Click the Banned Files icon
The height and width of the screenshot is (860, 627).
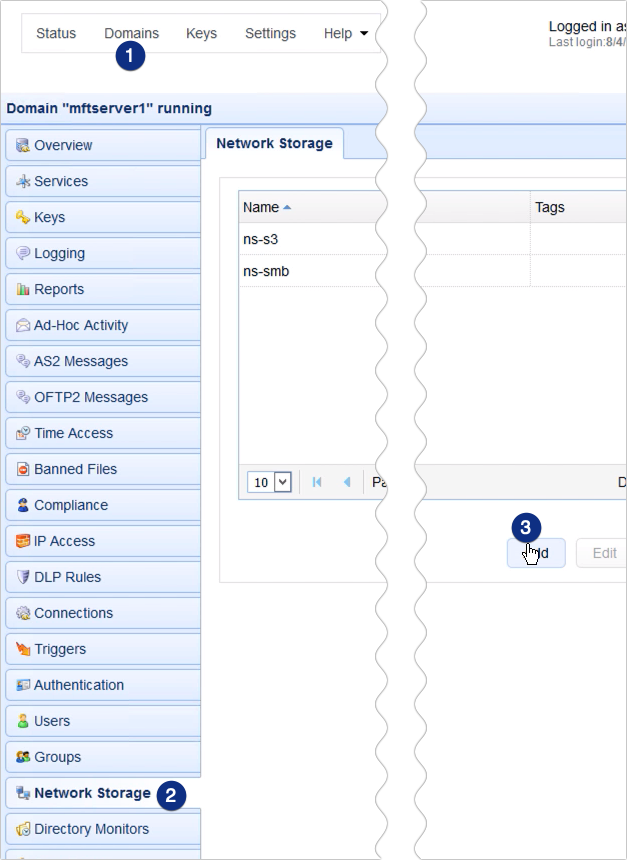coord(22,470)
